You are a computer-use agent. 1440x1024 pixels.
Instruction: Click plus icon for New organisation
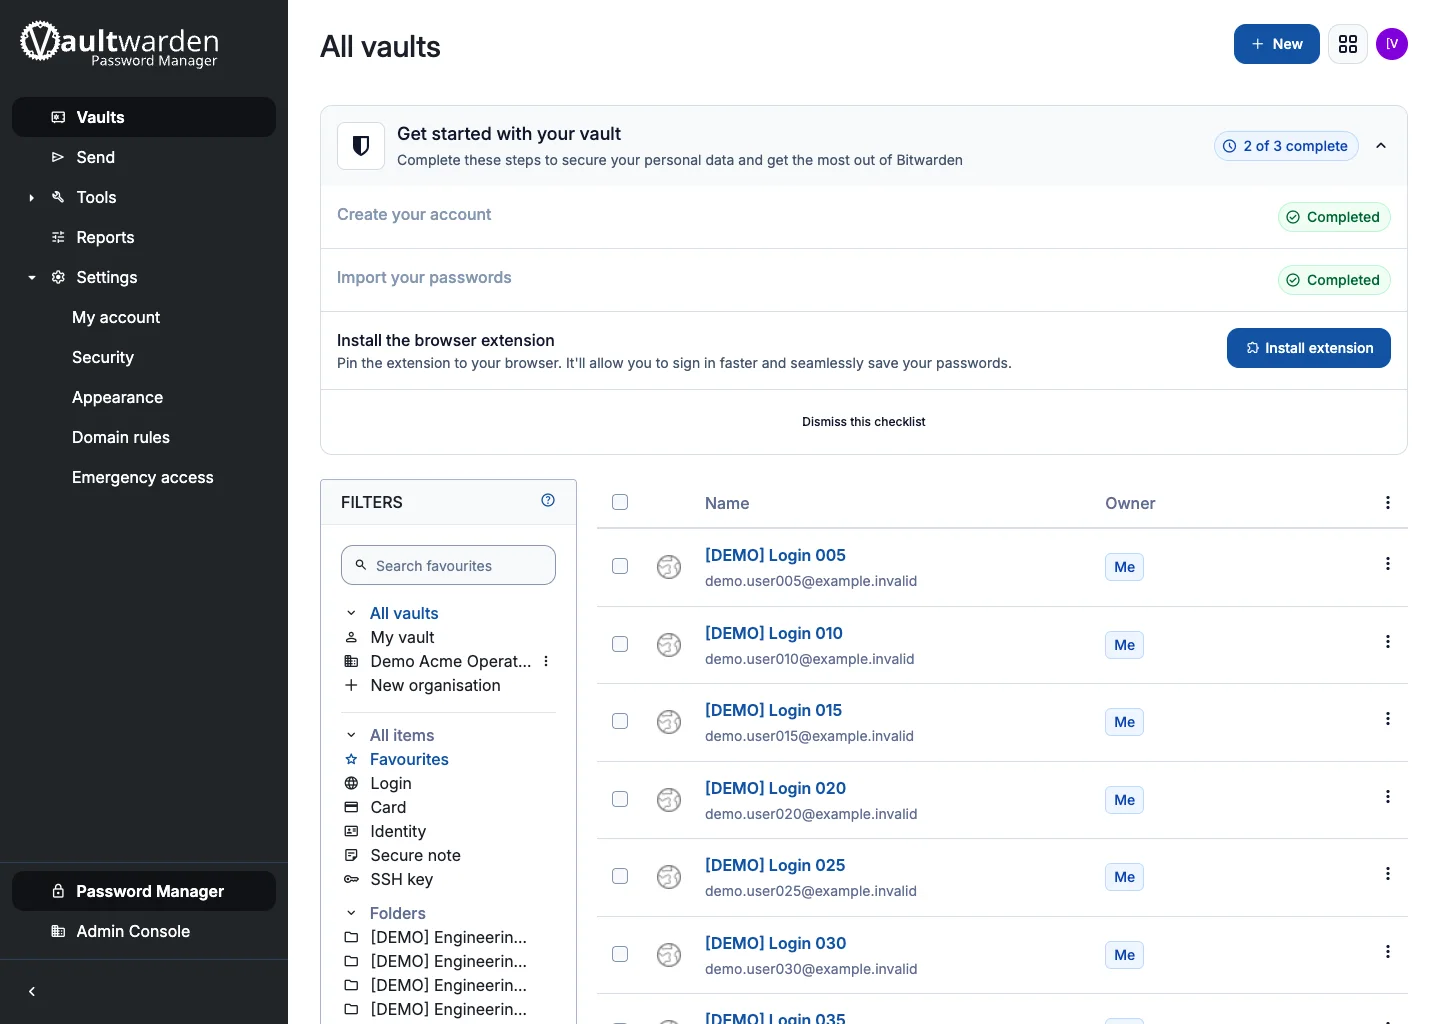(x=351, y=685)
